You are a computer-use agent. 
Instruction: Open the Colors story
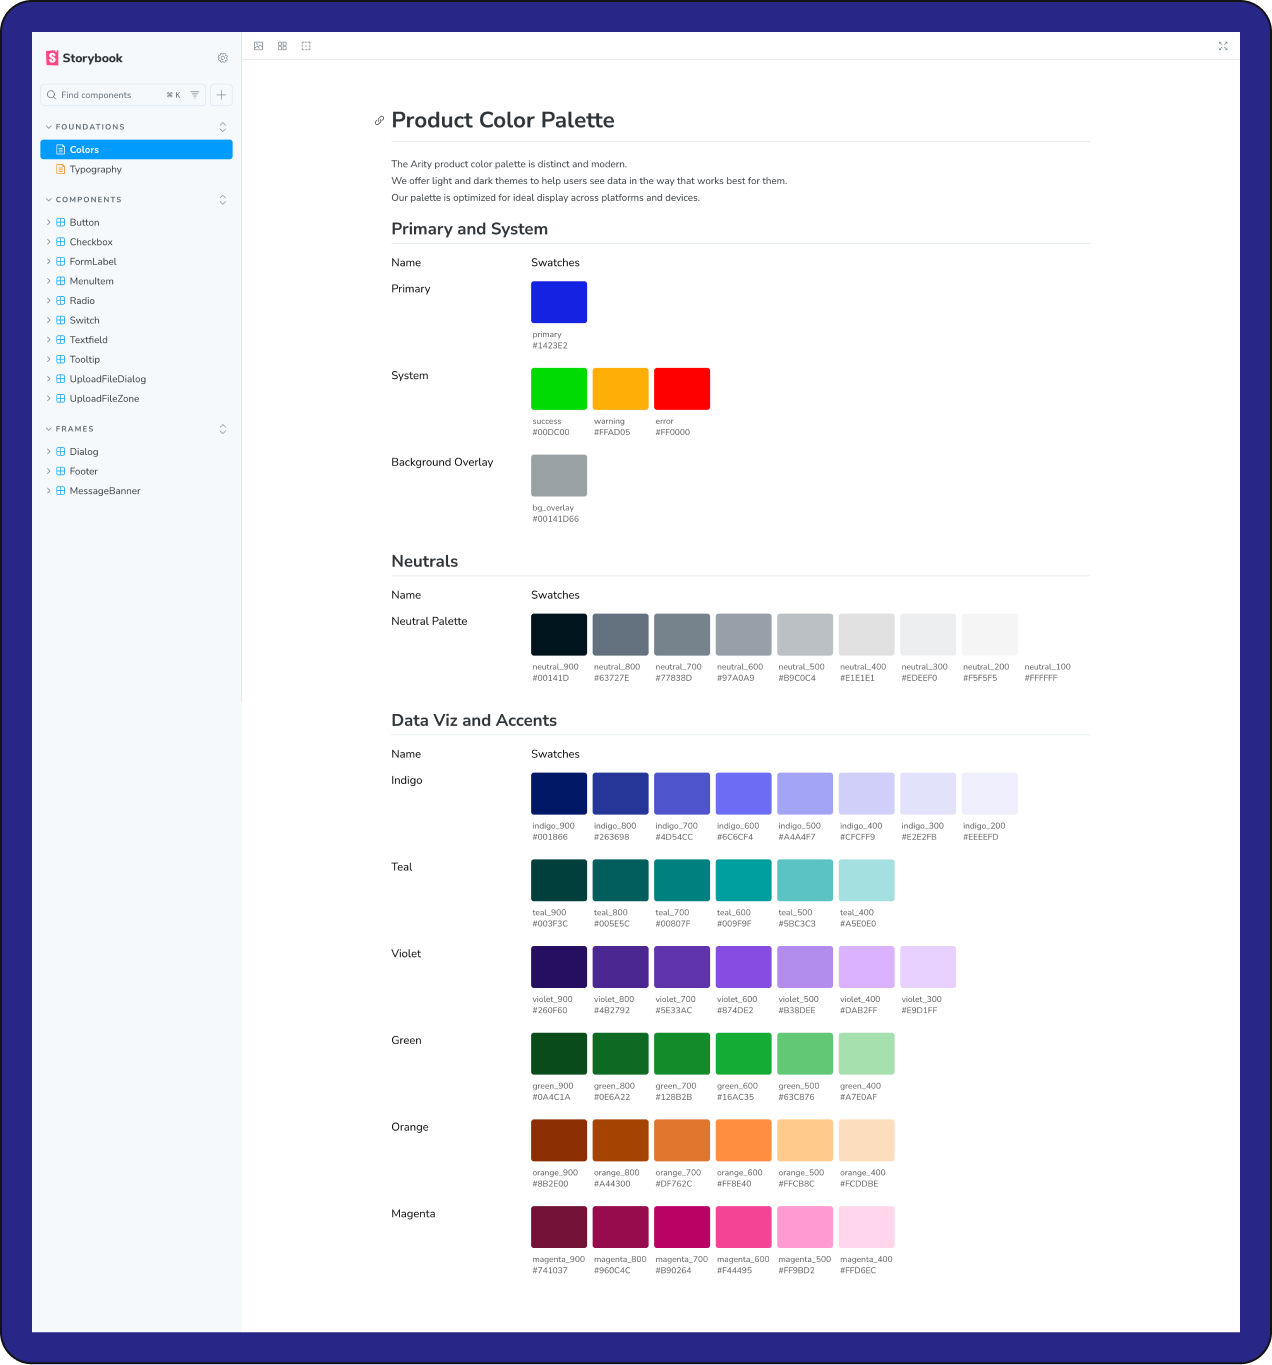pos(84,149)
